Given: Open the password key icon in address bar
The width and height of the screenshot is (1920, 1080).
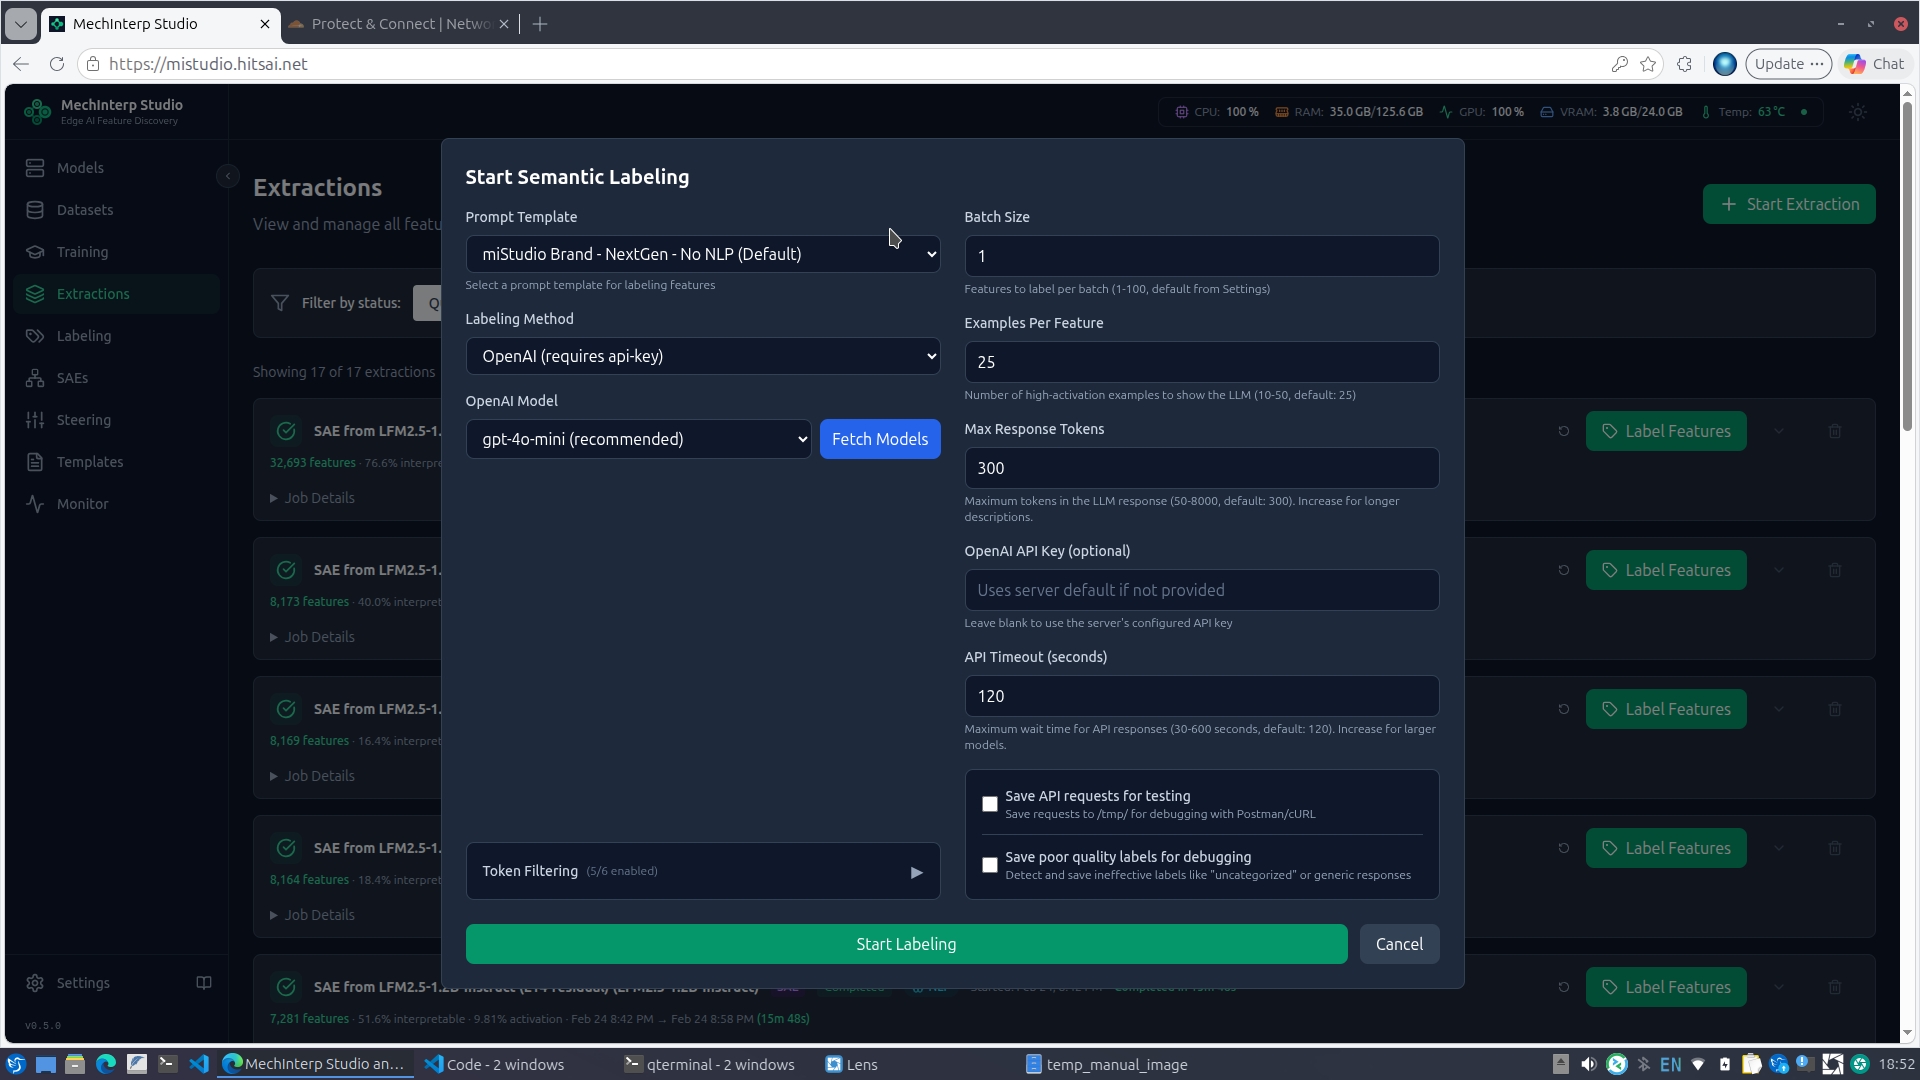Looking at the screenshot, I should tap(1619, 64).
